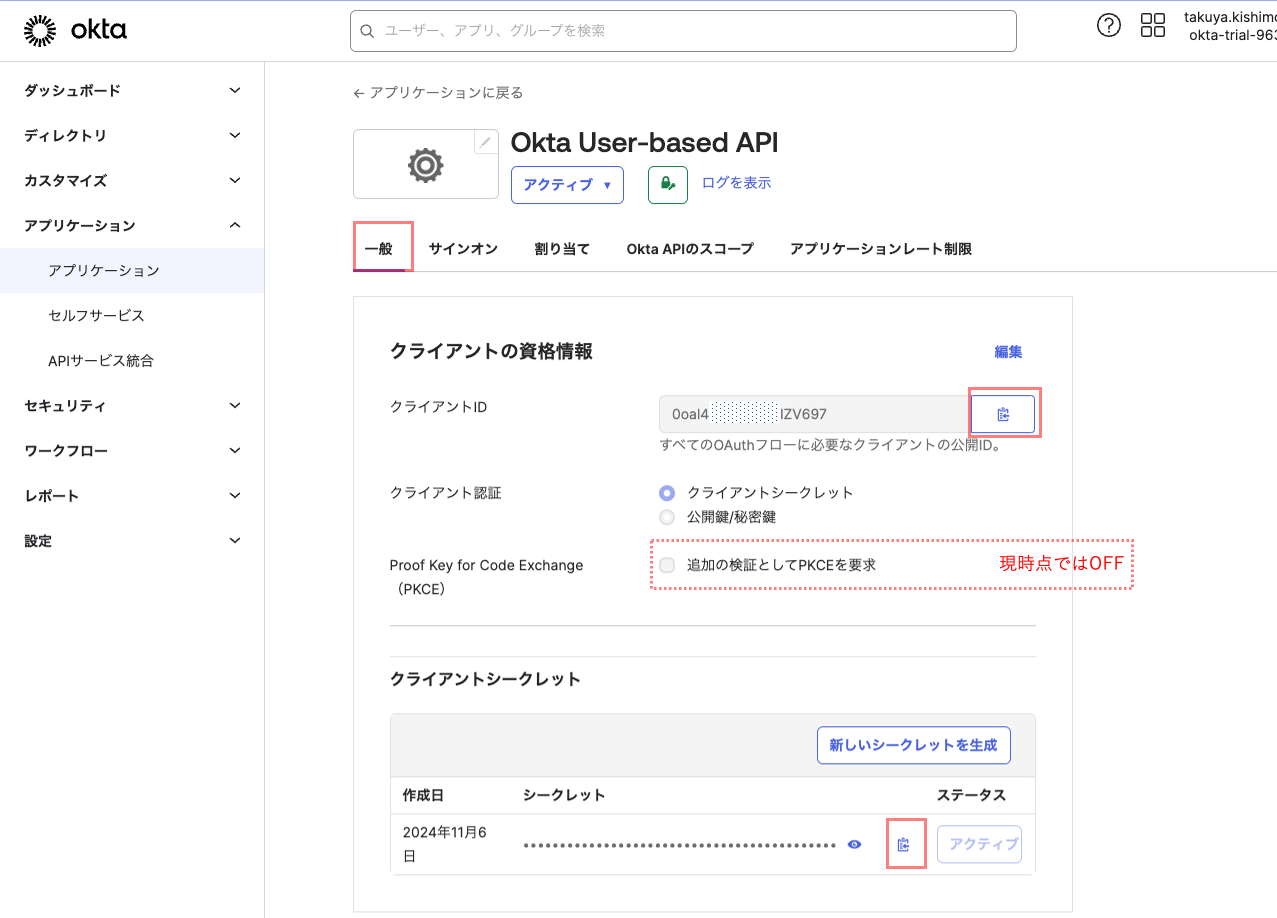Open the help question mark icon
1277x918 pixels.
coord(1109,26)
